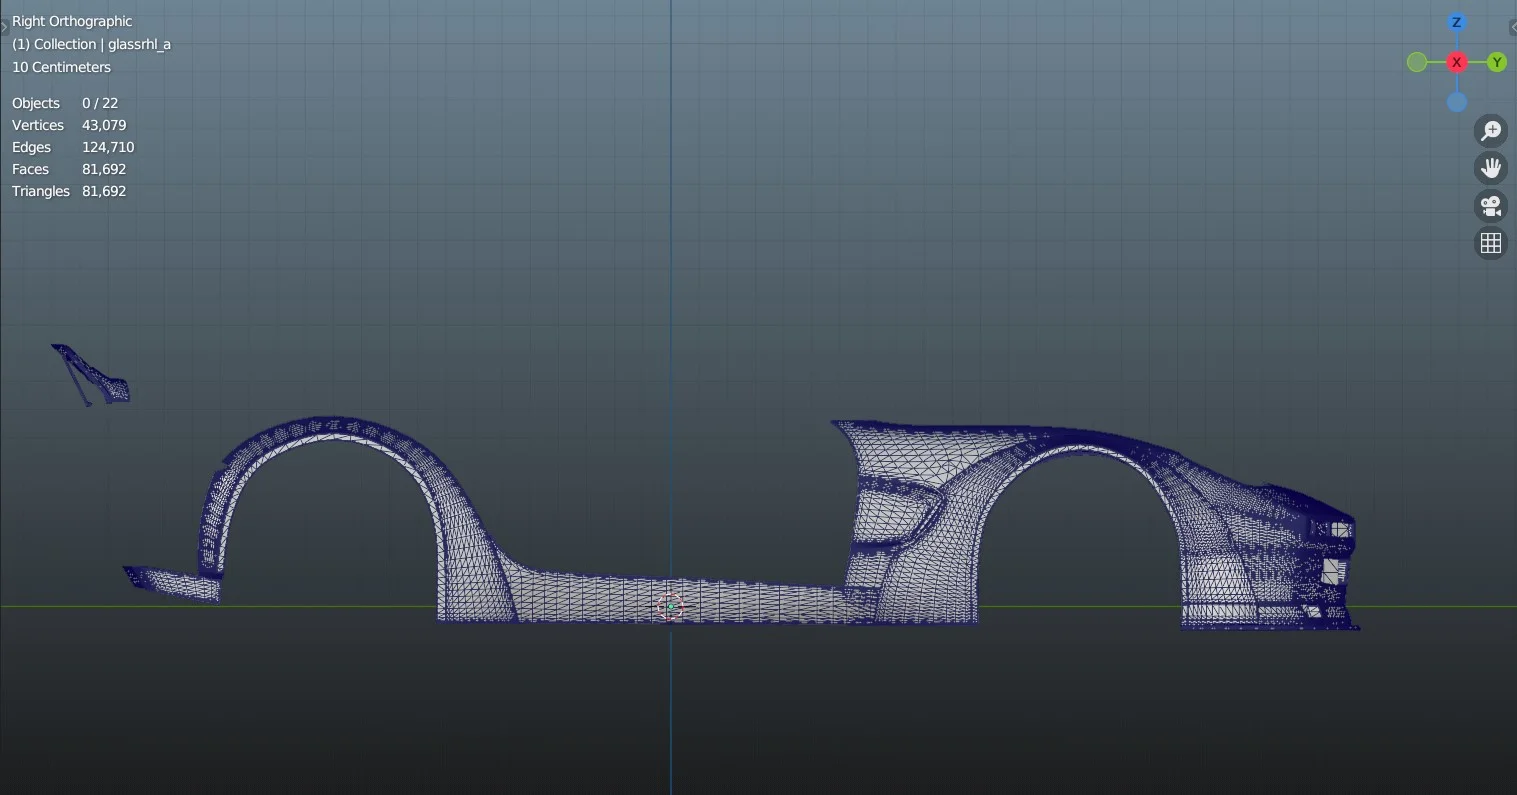Open camera view via the movie camera icon
Viewport: 1517px width, 795px height.
coord(1490,205)
